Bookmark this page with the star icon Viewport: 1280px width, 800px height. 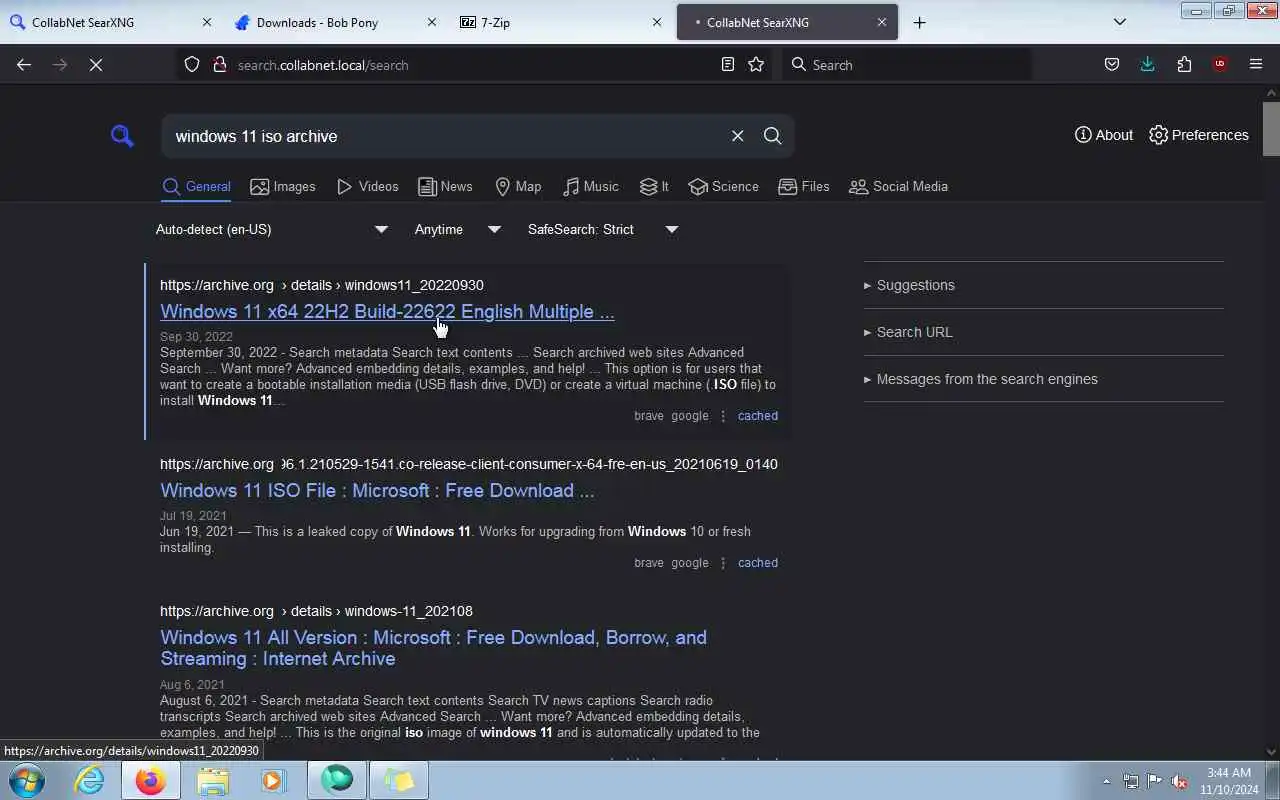pos(756,64)
